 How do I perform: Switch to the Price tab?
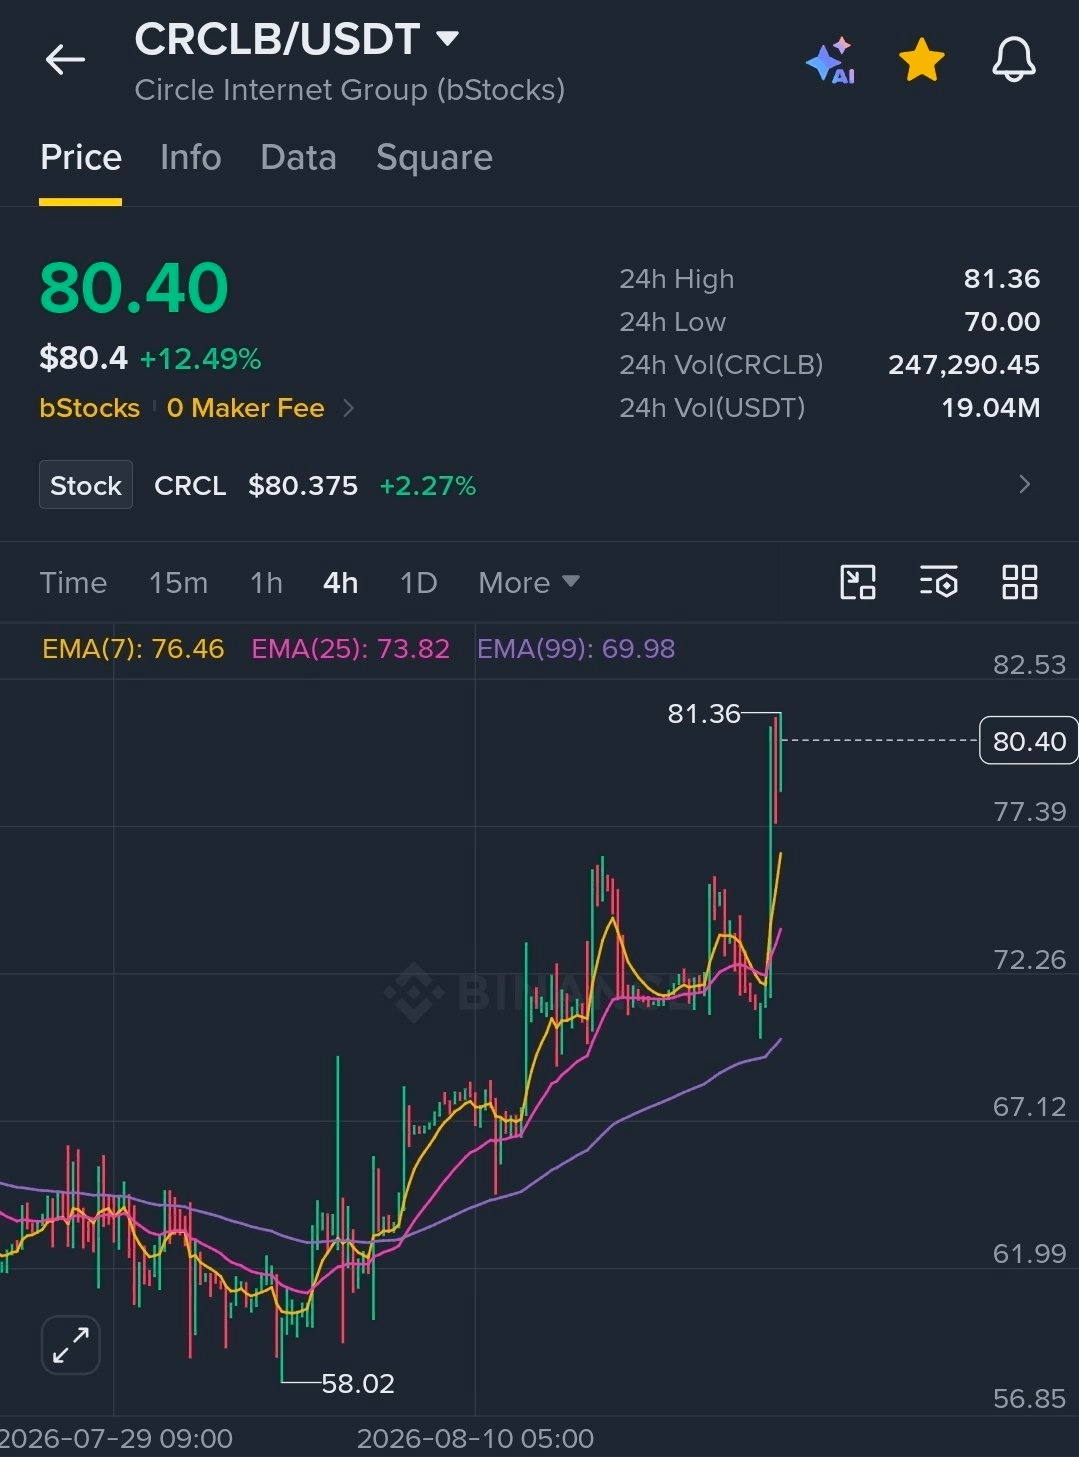81,158
